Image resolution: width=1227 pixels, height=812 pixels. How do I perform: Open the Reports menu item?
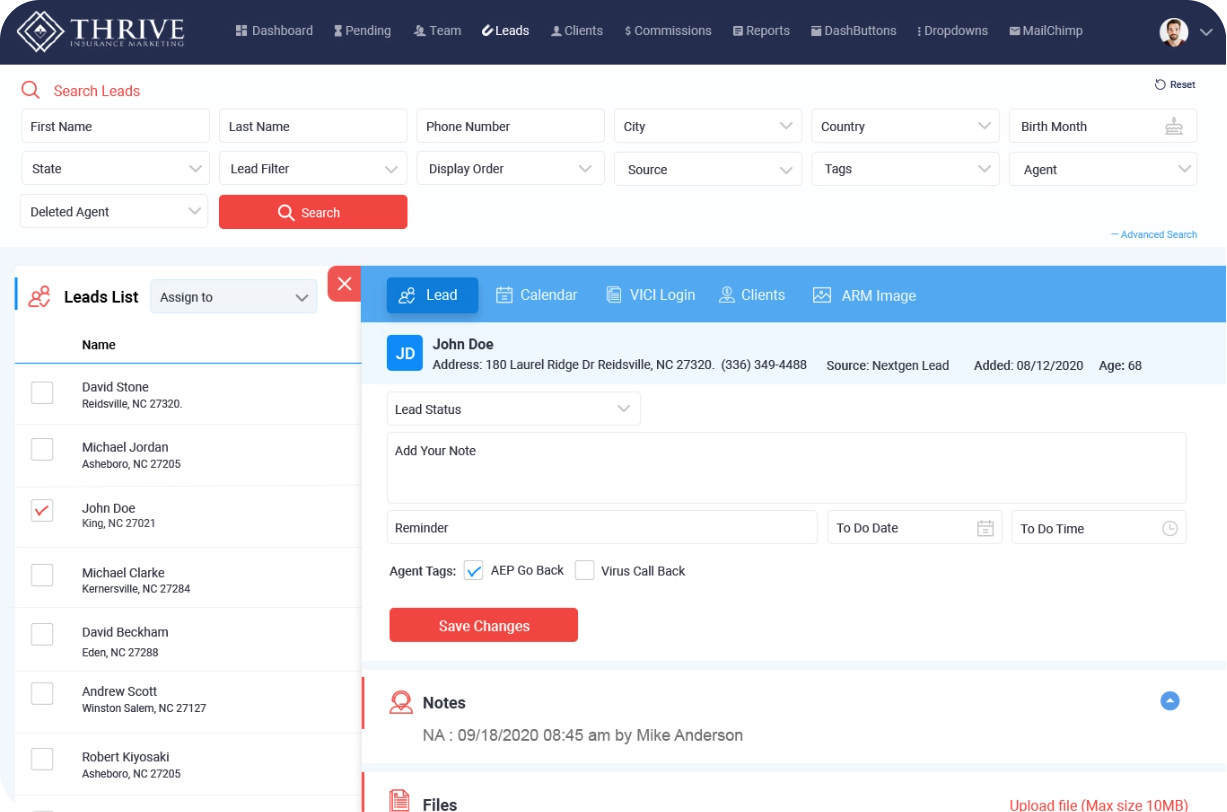coord(761,31)
